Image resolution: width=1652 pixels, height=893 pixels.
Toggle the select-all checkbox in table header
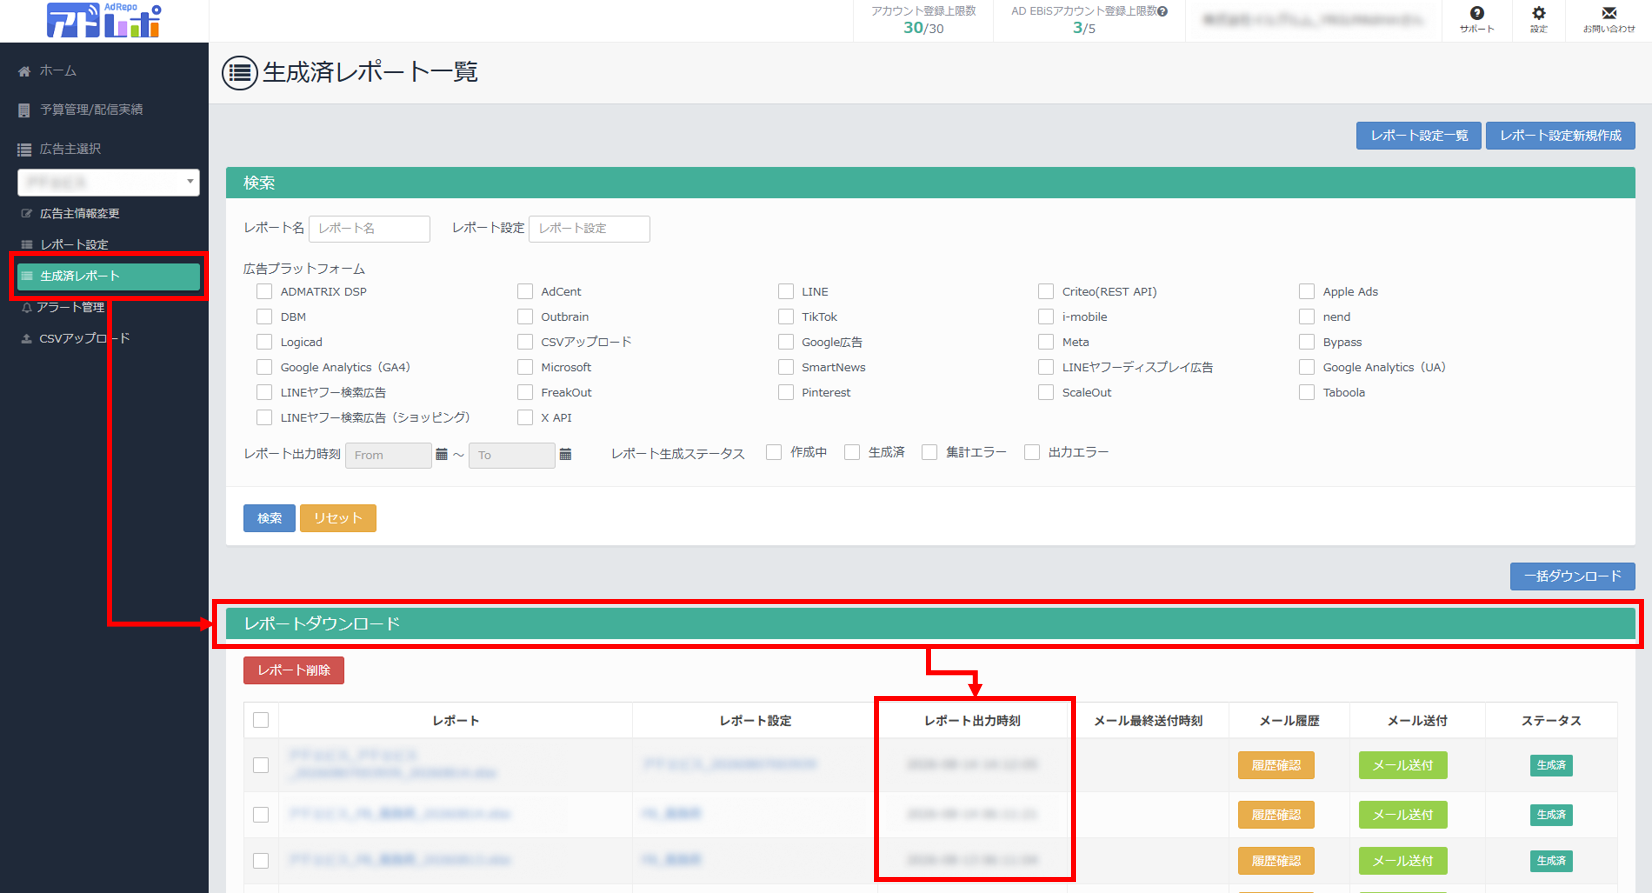(261, 720)
